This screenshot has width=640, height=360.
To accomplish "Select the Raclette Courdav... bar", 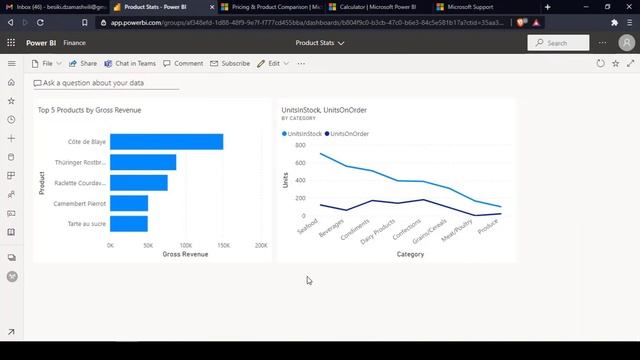I will [139, 182].
